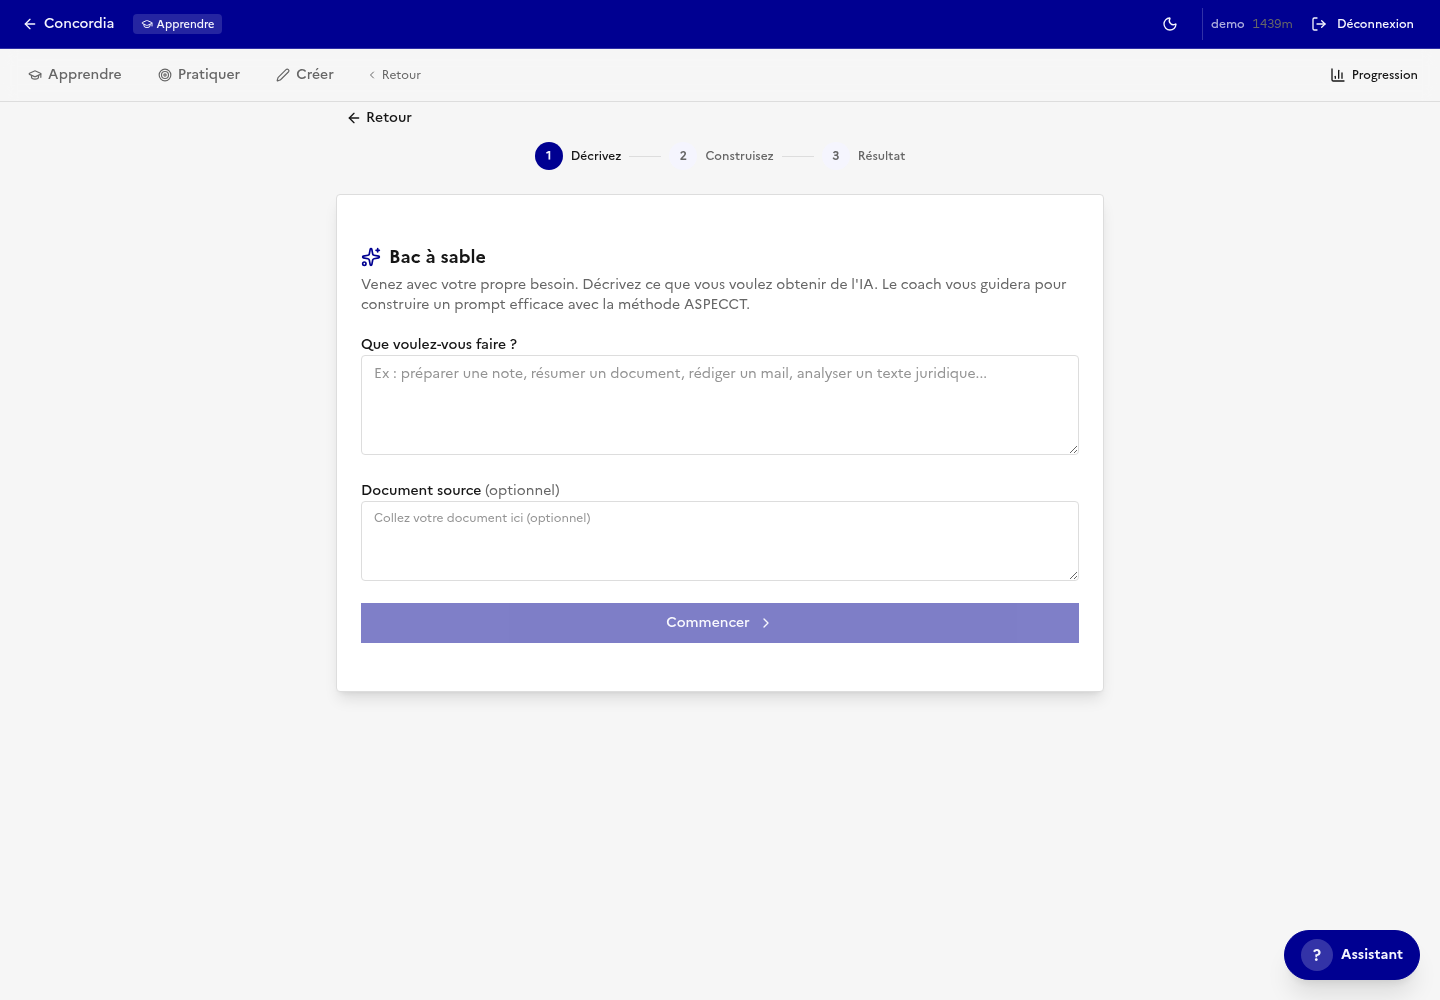Focus the Document source text area
This screenshot has width=1440, height=1000.
720,541
